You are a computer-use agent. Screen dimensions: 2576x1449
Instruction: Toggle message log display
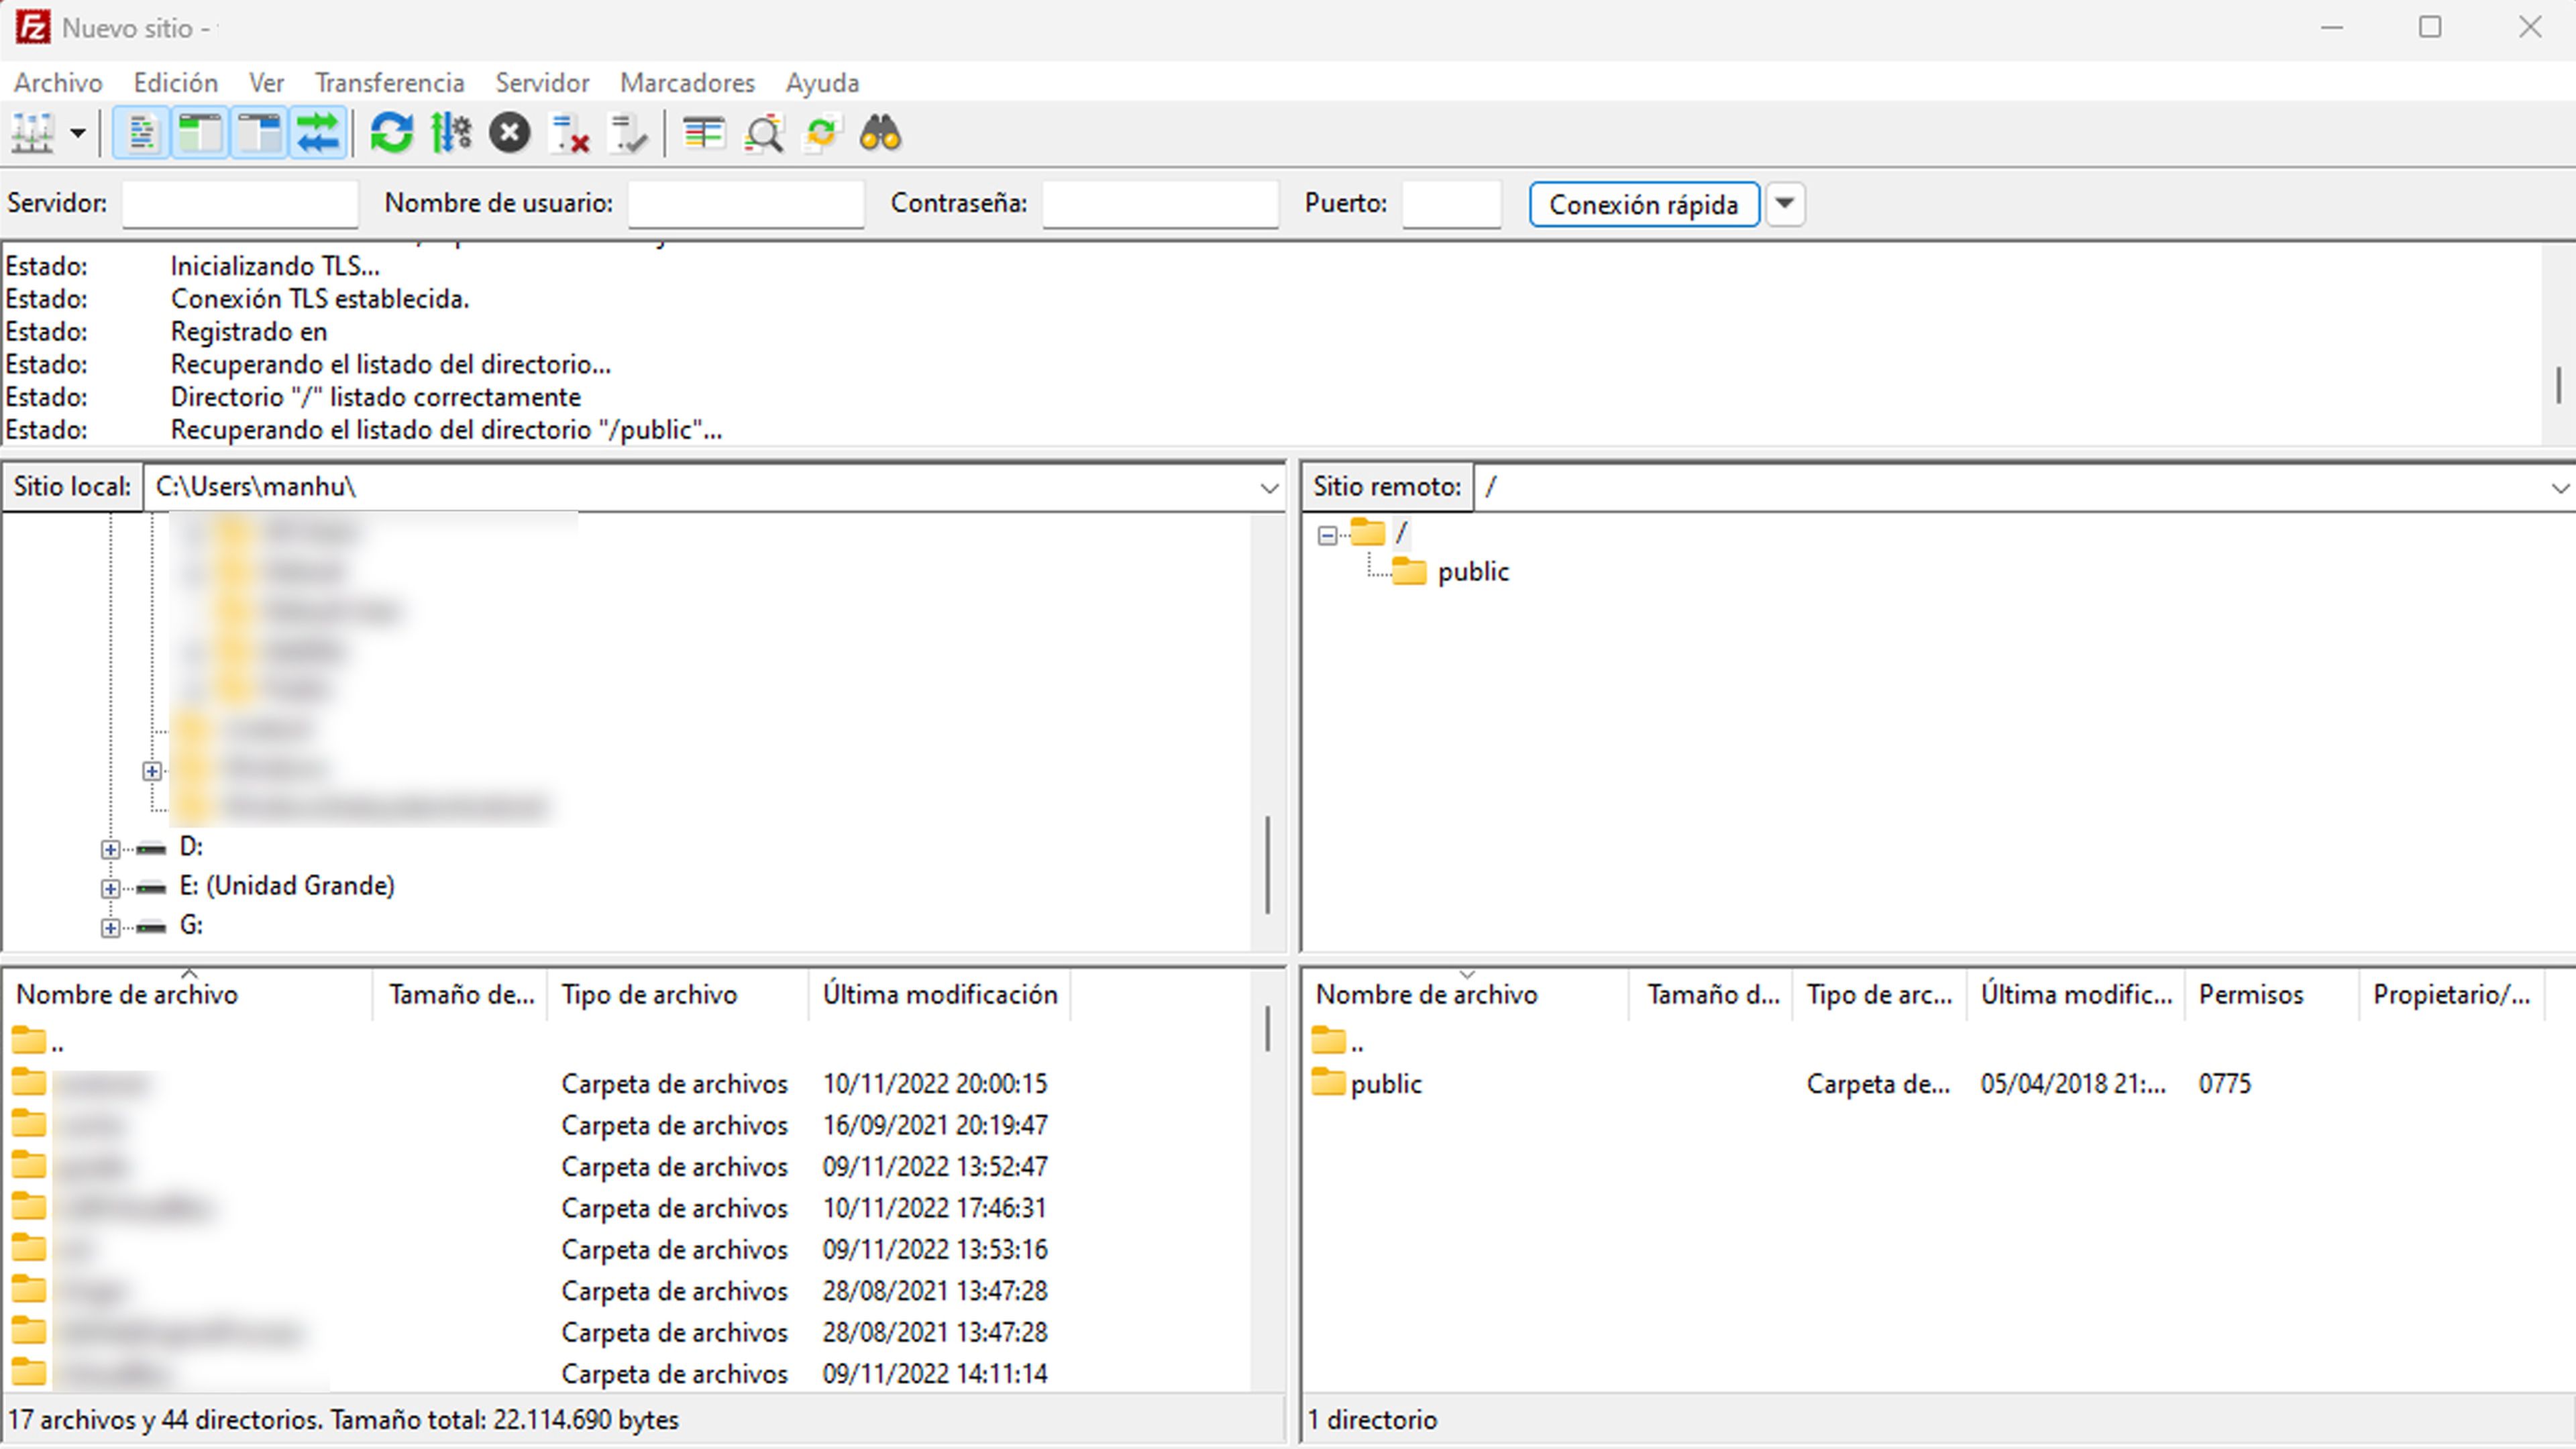point(141,133)
